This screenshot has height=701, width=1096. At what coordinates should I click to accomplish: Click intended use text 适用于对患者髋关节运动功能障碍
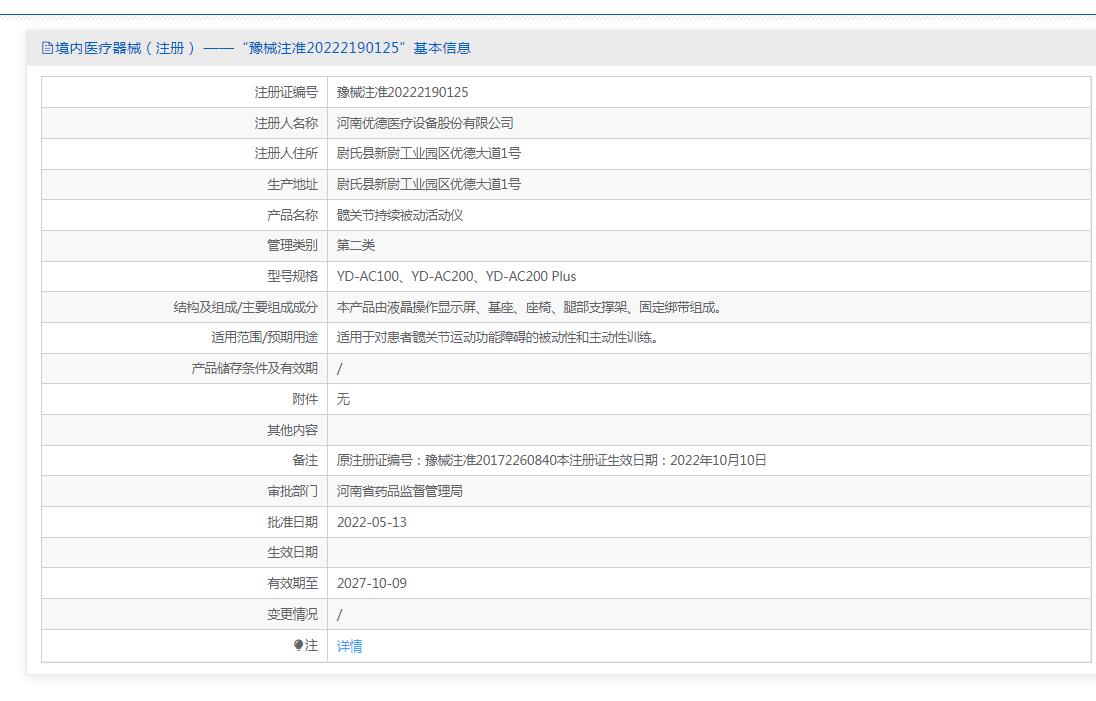(497, 338)
